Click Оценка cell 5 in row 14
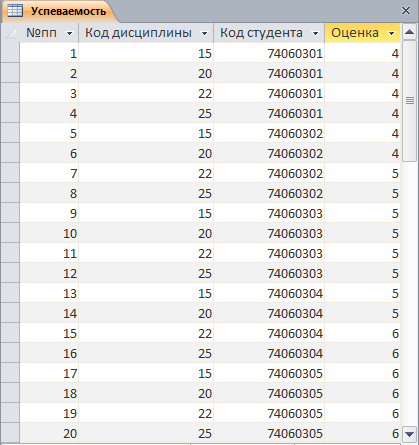This screenshot has height=445, width=419. point(363,313)
